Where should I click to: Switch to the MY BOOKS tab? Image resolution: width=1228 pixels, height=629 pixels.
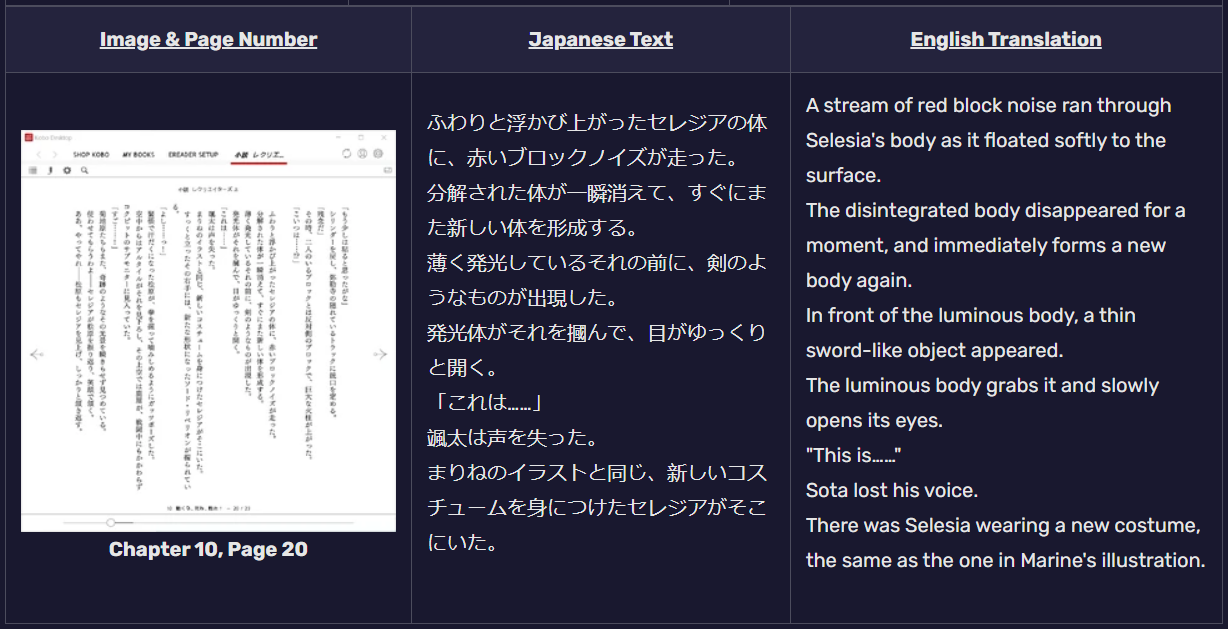pyautogui.click(x=139, y=155)
